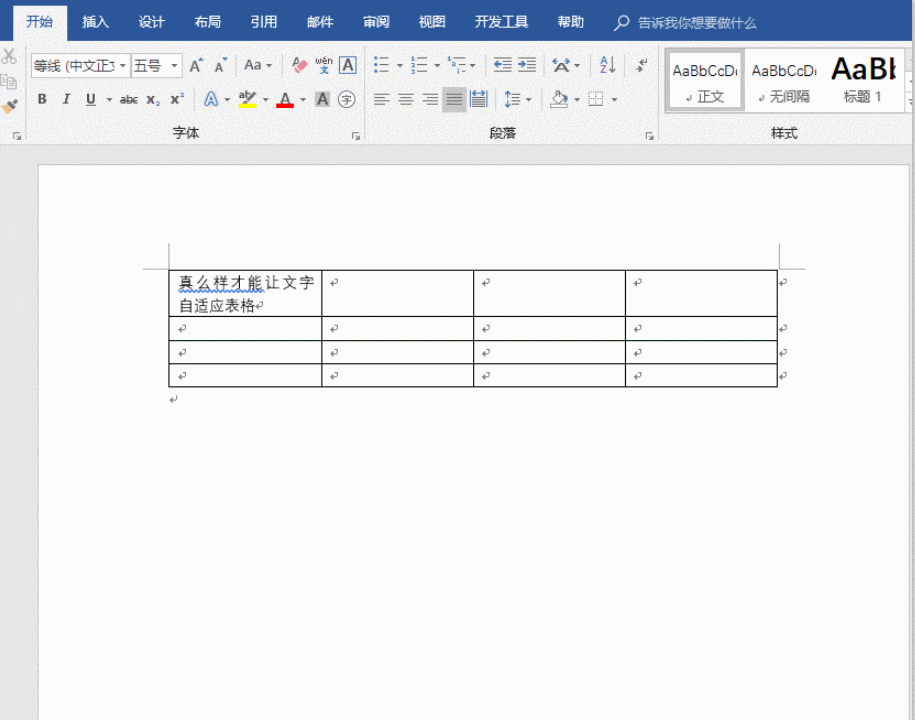Open the font name dropdown
This screenshot has width=915, height=720.
tap(123, 65)
